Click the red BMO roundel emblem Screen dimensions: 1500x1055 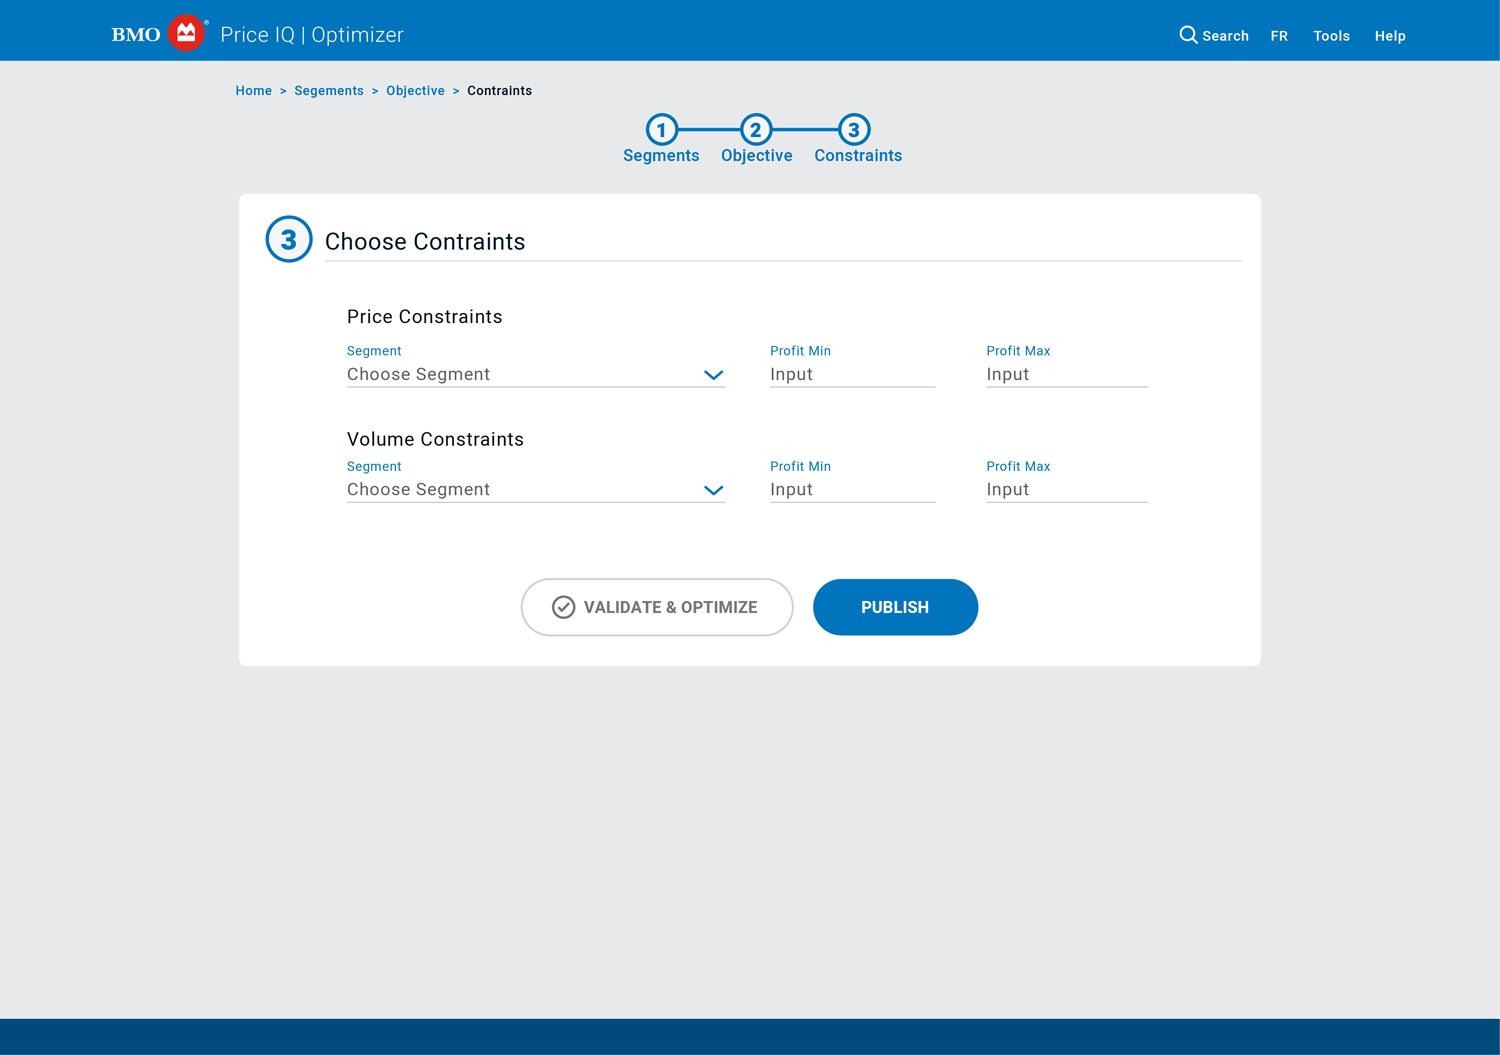(185, 32)
